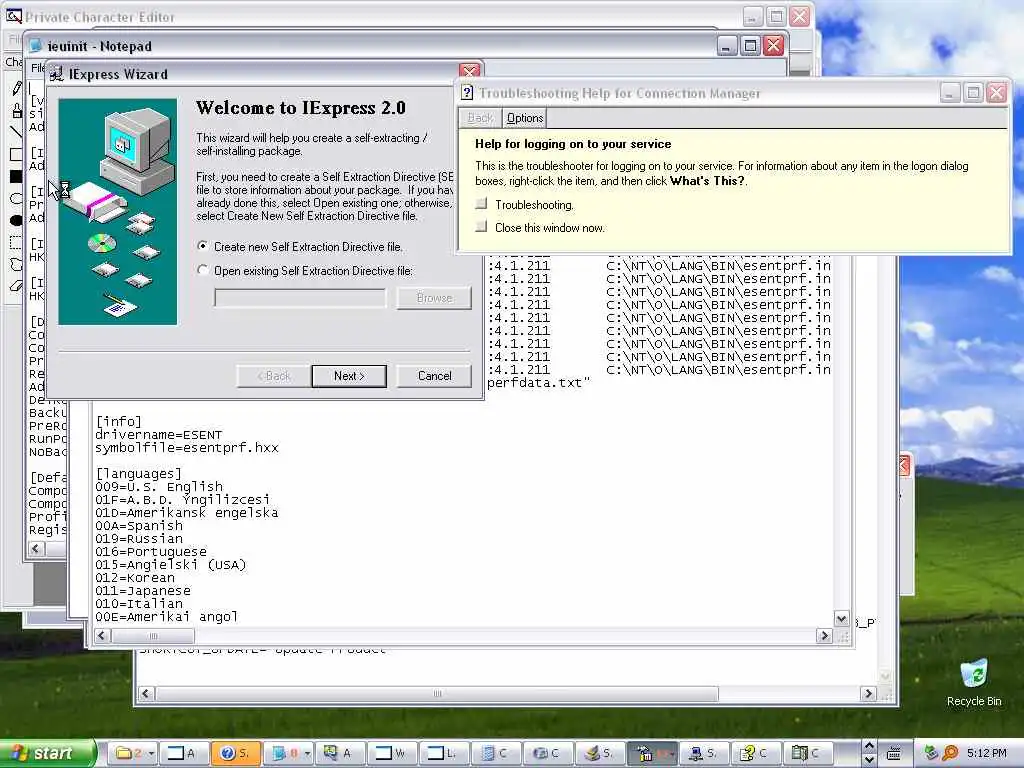Click the Troubleshooting Help window title icon
Image resolution: width=1024 pixels, height=768 pixels.
point(467,93)
